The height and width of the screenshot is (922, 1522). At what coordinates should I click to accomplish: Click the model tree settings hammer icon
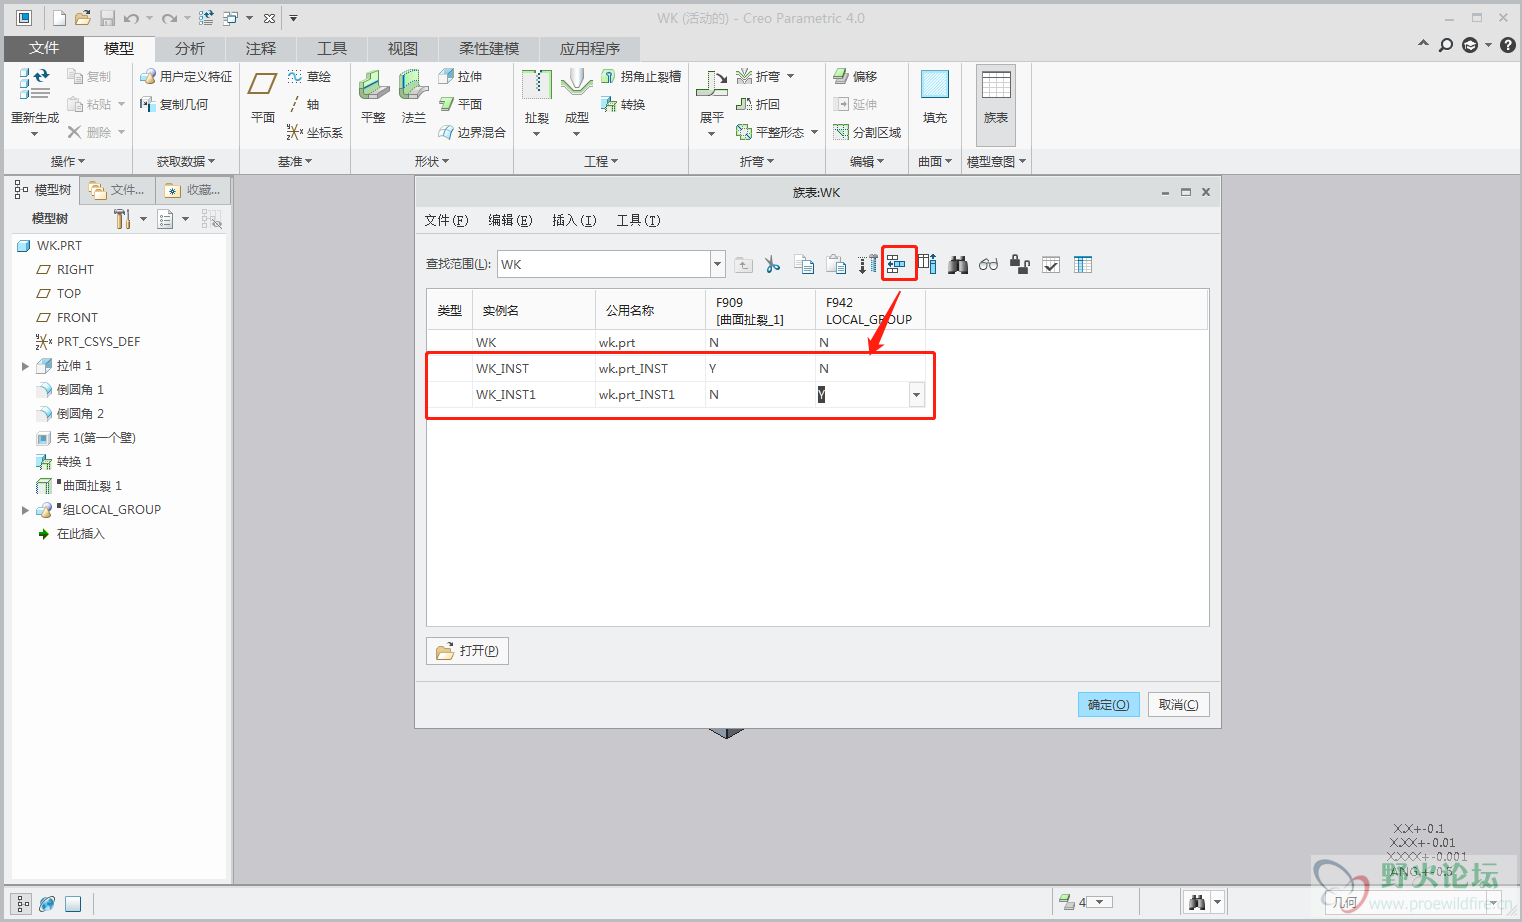122,218
